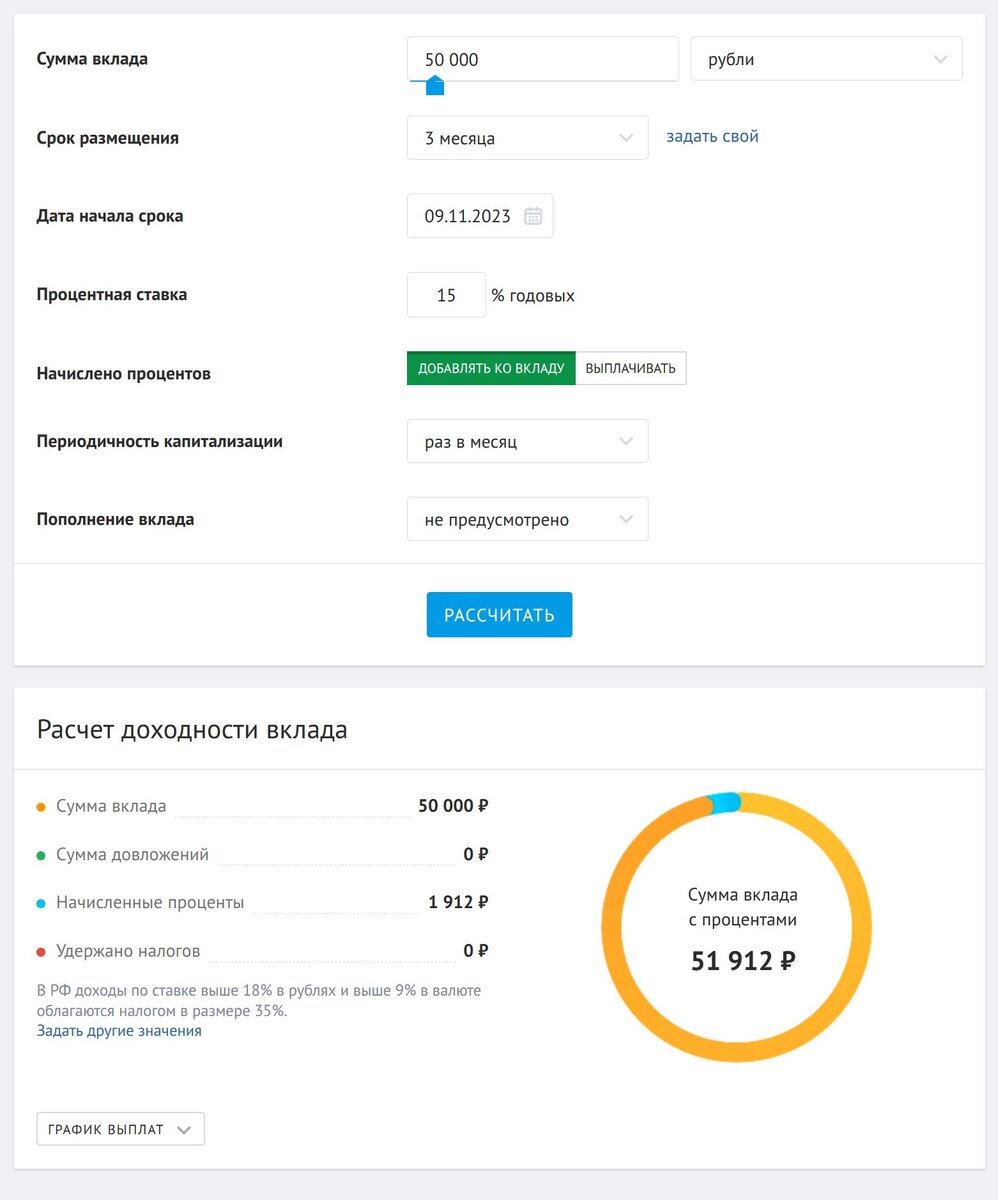Viewport: 998px width, 1200px height.
Task: Expand the ГРАФИК ВЫПЛАТ section
Action: point(120,1129)
